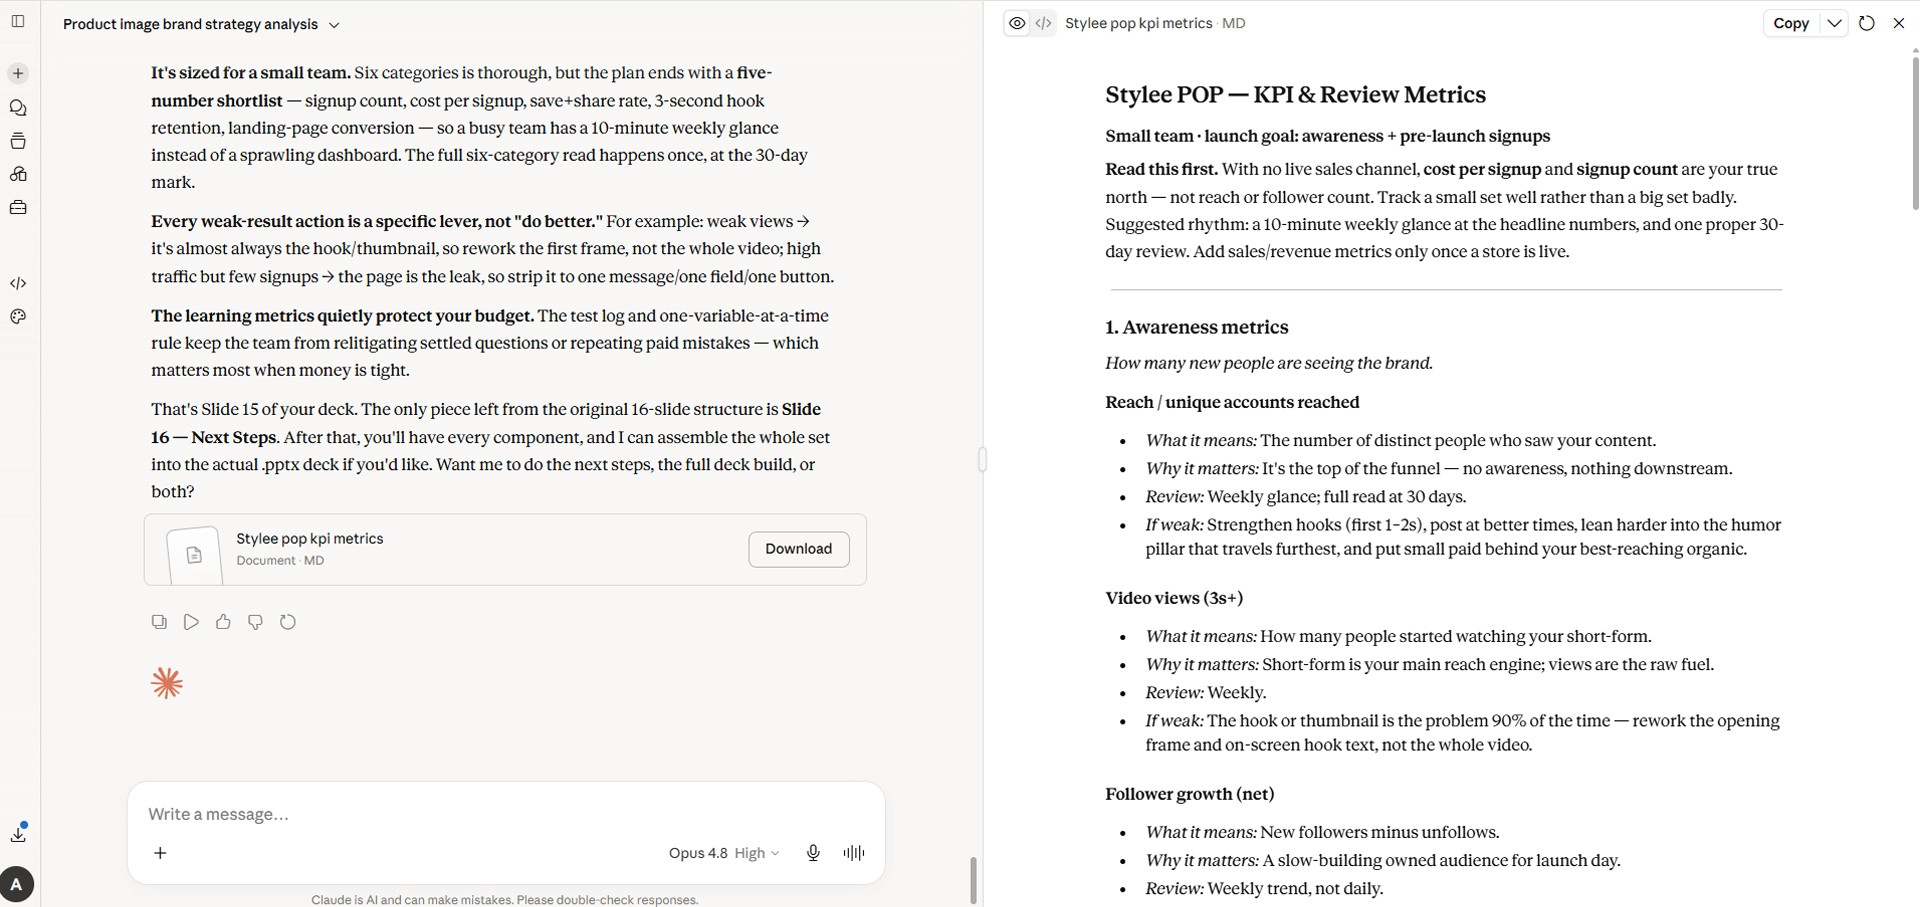Open the Stylee pop kpi metrics attachment card
This screenshot has height=907, width=1920.
click(x=505, y=550)
